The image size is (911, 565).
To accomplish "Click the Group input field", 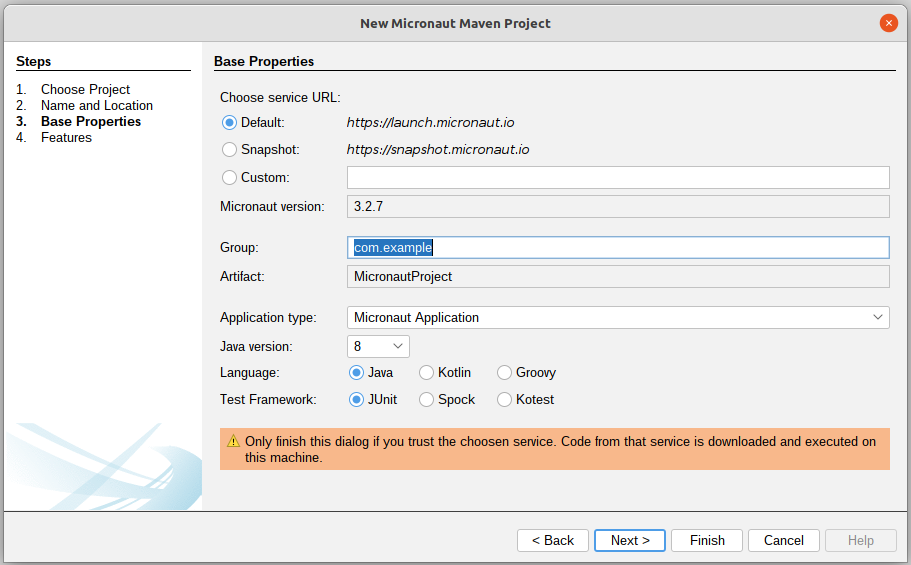I will [x=618, y=248].
